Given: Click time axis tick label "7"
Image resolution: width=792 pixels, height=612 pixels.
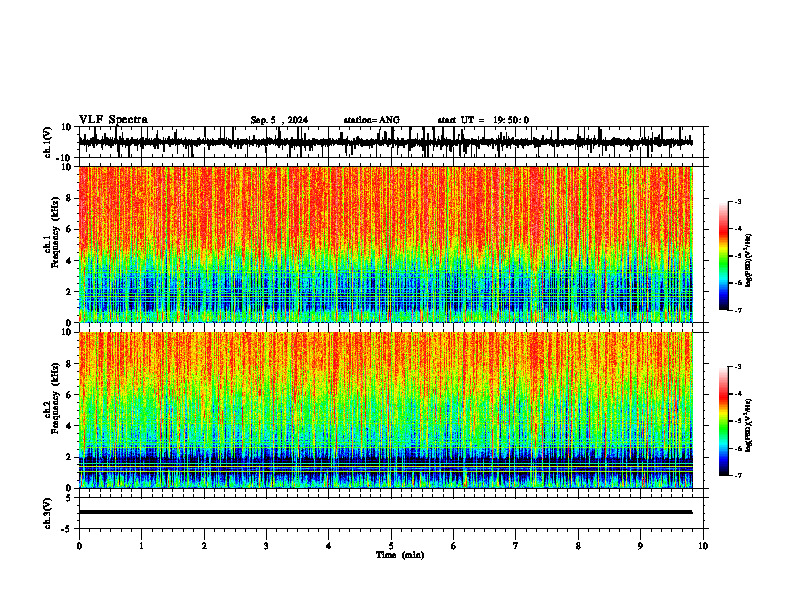Looking at the screenshot, I should (x=516, y=546).
